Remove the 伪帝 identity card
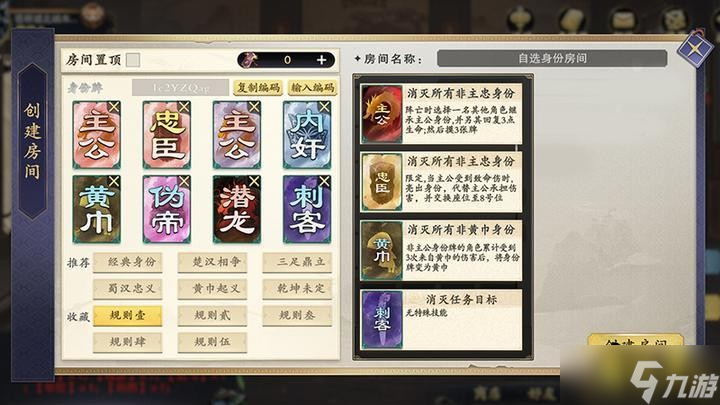This screenshot has width=720, height=405. point(184,182)
